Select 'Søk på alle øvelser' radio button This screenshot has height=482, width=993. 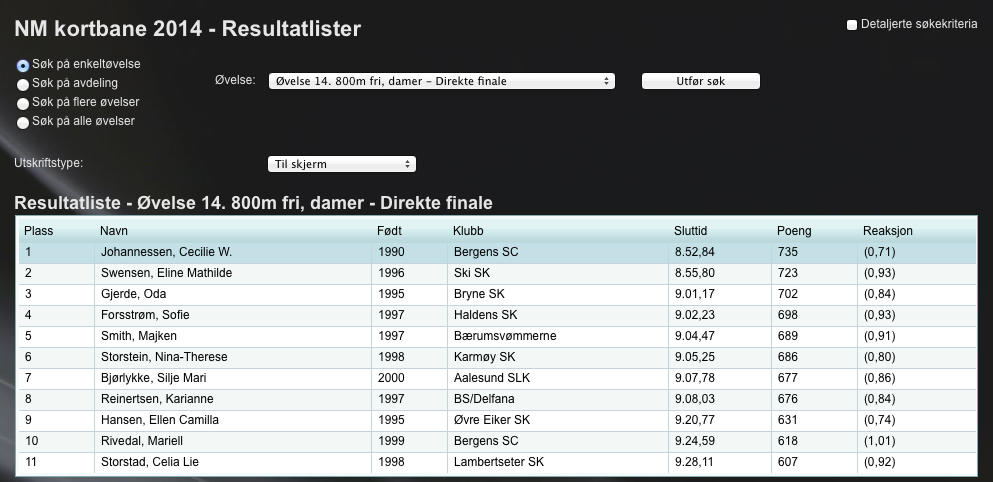pyautogui.click(x=23, y=122)
